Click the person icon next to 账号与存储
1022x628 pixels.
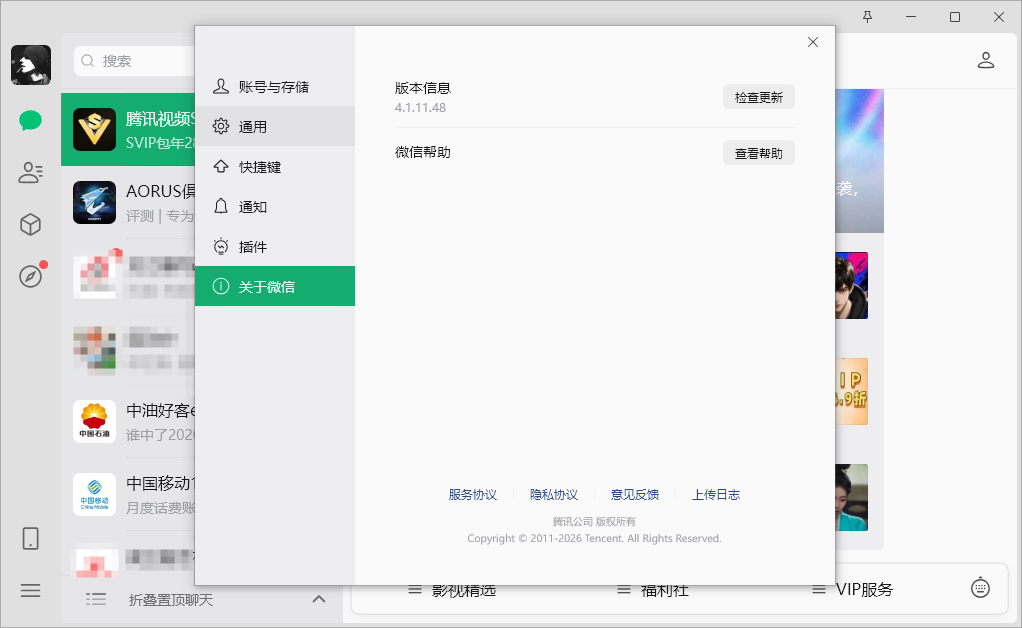click(221, 86)
